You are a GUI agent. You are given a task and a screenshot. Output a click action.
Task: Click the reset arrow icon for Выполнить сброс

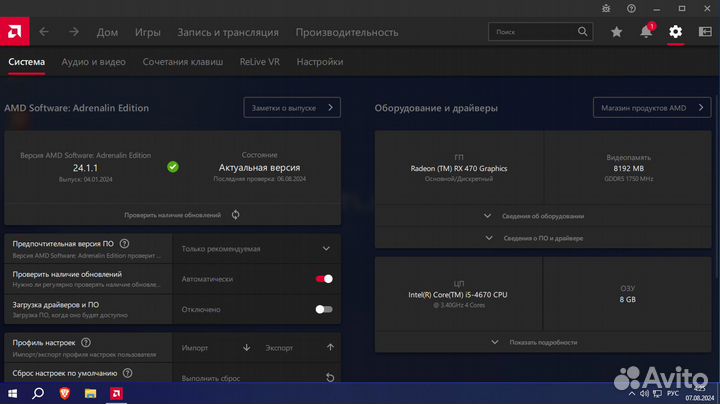[330, 377]
